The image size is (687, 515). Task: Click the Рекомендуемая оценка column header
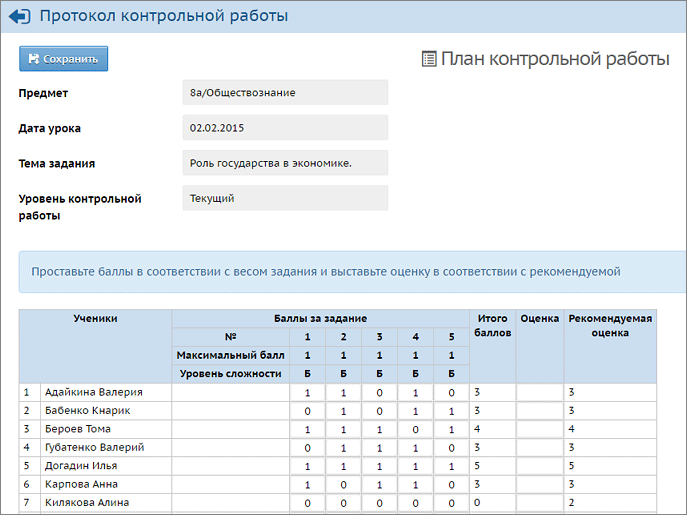[610, 326]
